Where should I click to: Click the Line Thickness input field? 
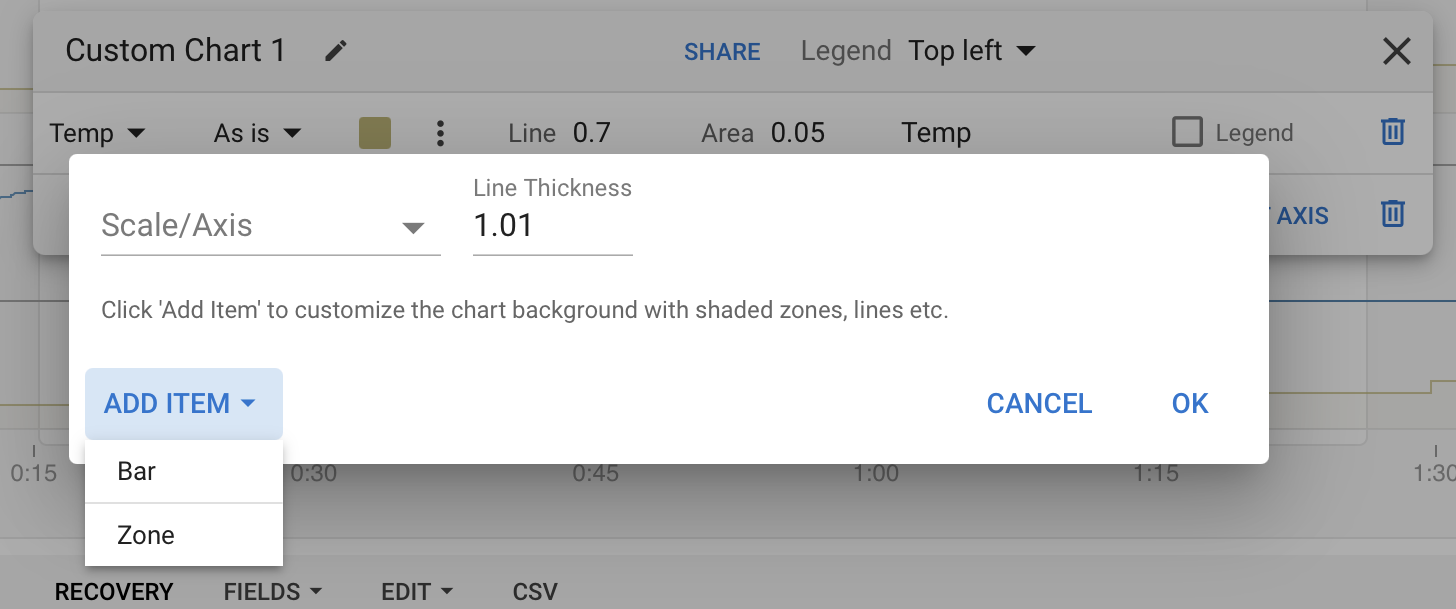coord(551,227)
